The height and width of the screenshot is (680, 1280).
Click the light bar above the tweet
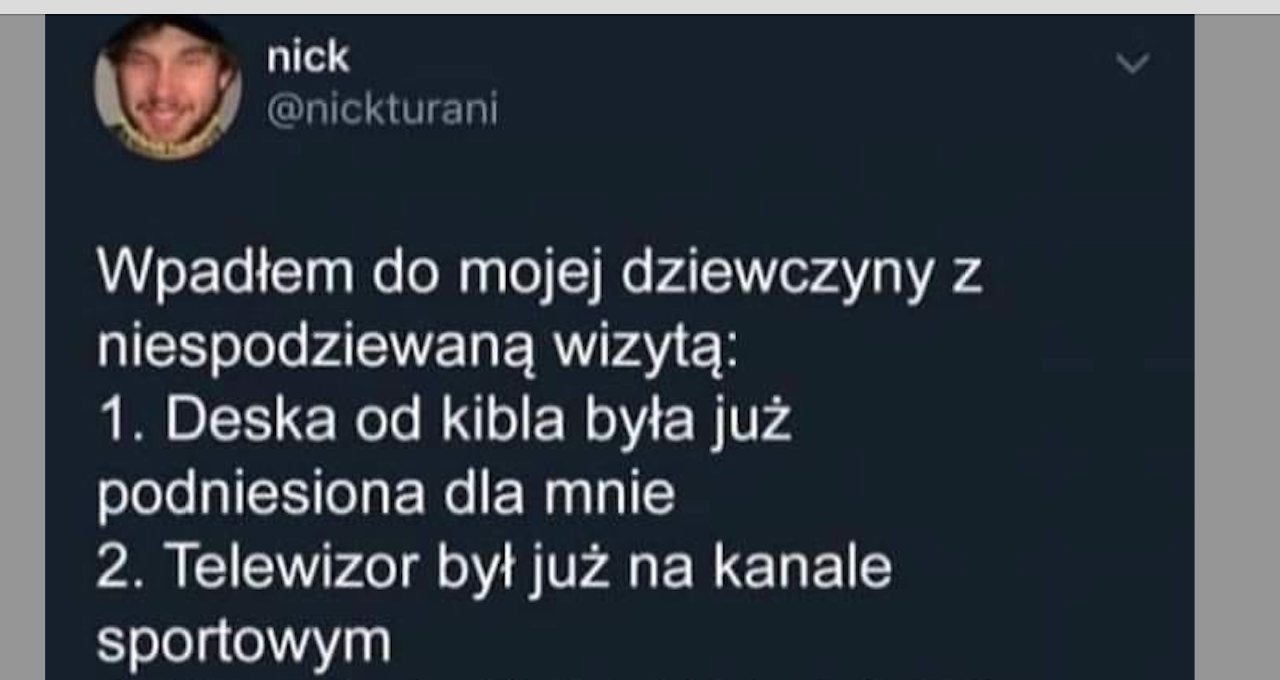pyautogui.click(x=640, y=7)
